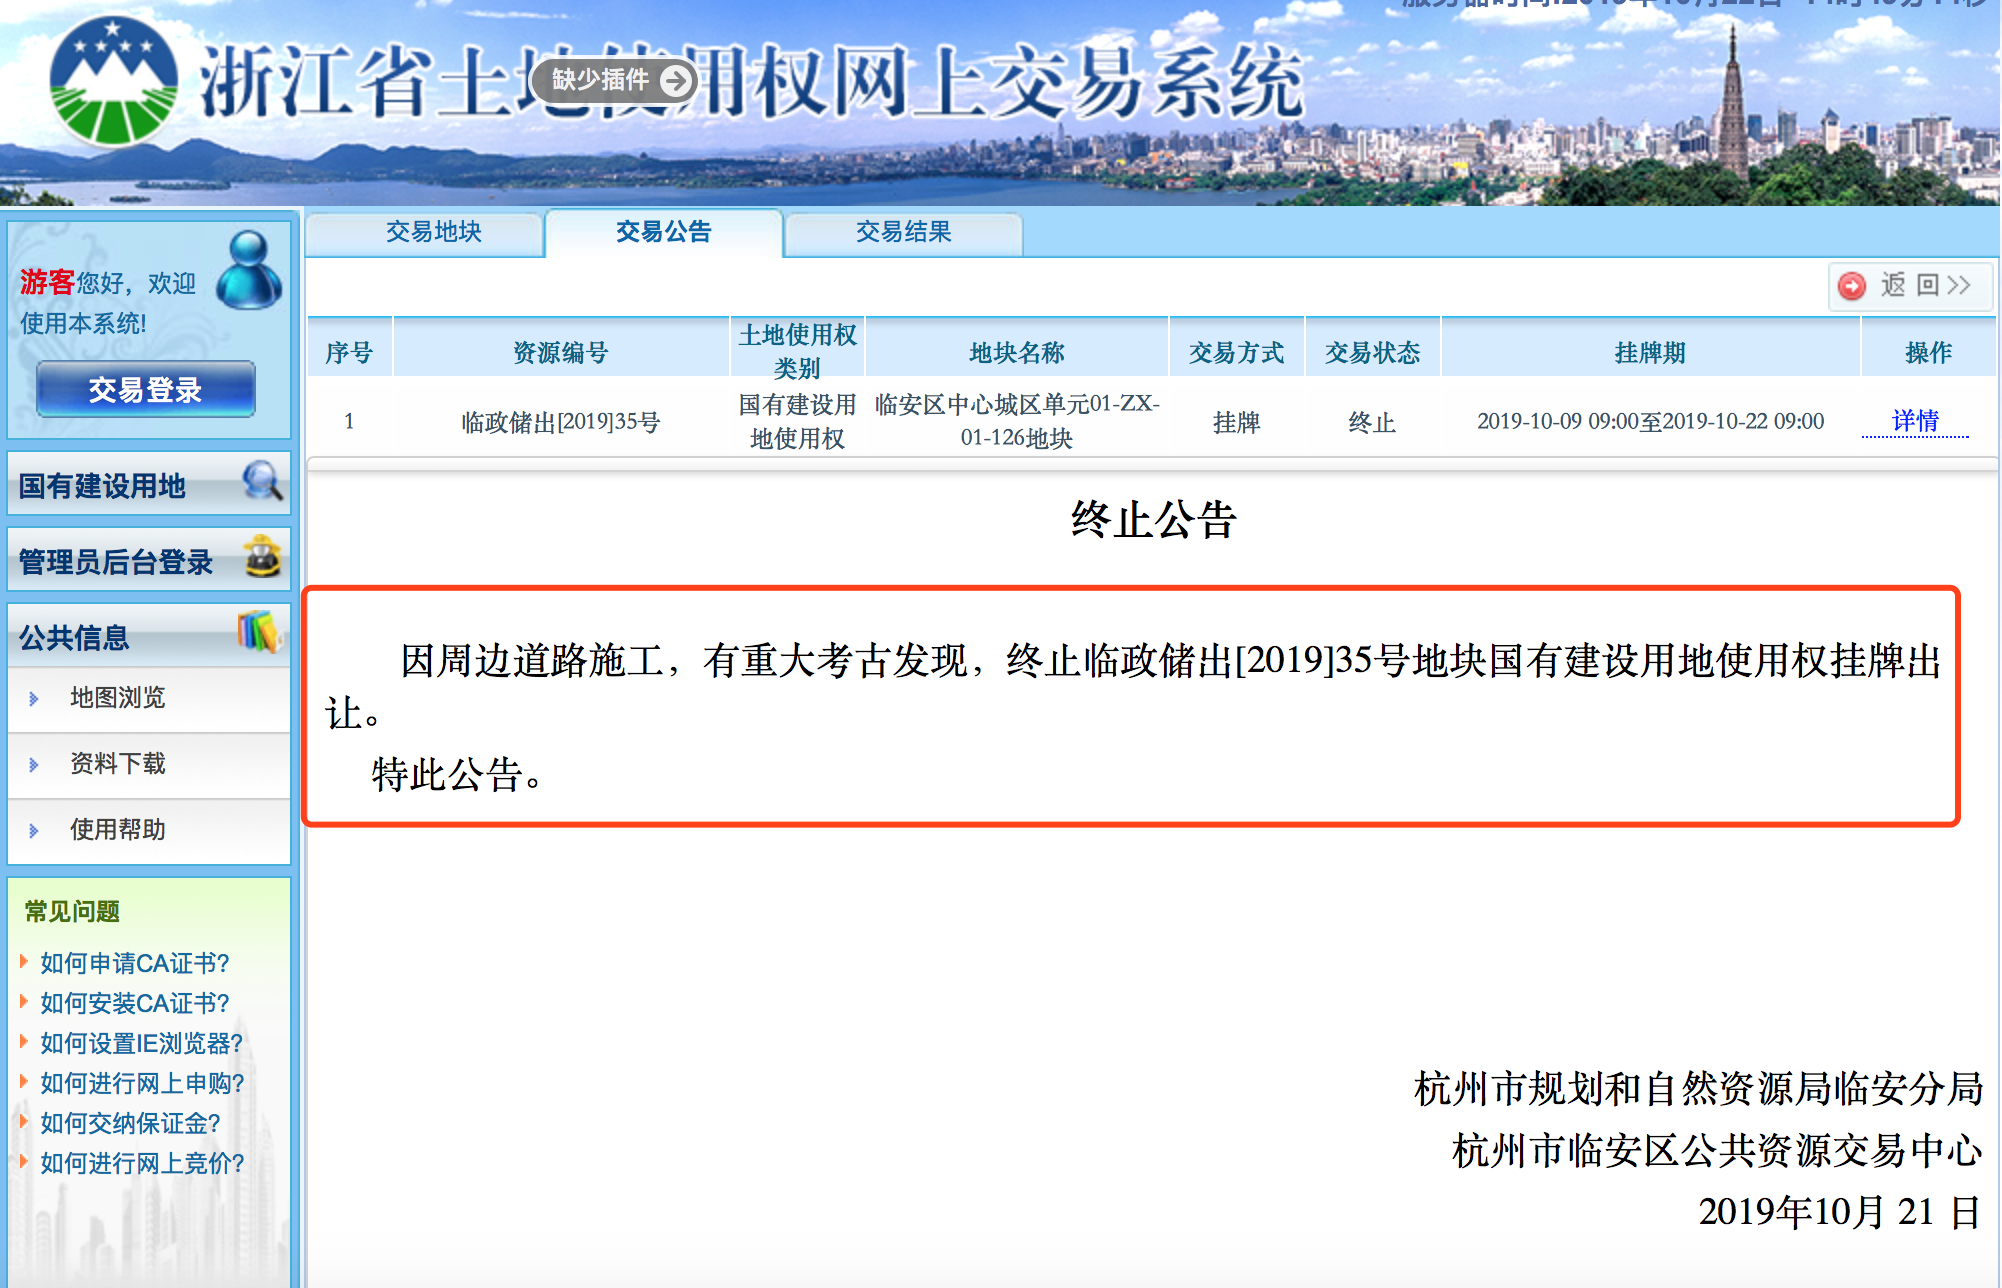Image resolution: width=2002 pixels, height=1288 pixels.
Task: Open the 详情 link in the table
Action: pos(1915,421)
